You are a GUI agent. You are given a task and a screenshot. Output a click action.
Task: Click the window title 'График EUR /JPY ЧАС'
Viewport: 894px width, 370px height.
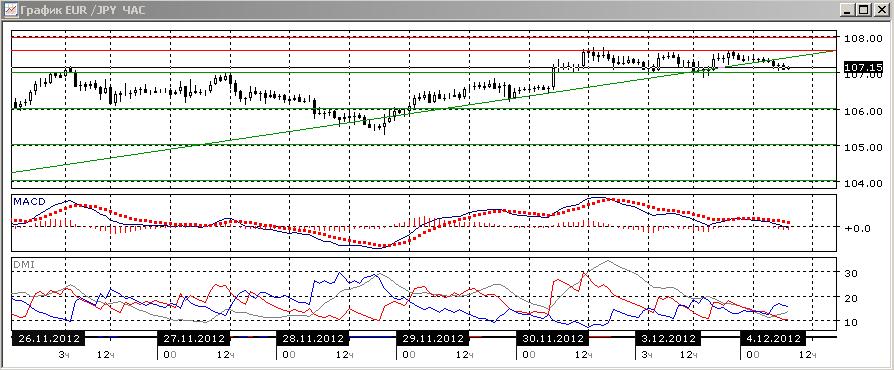point(82,10)
